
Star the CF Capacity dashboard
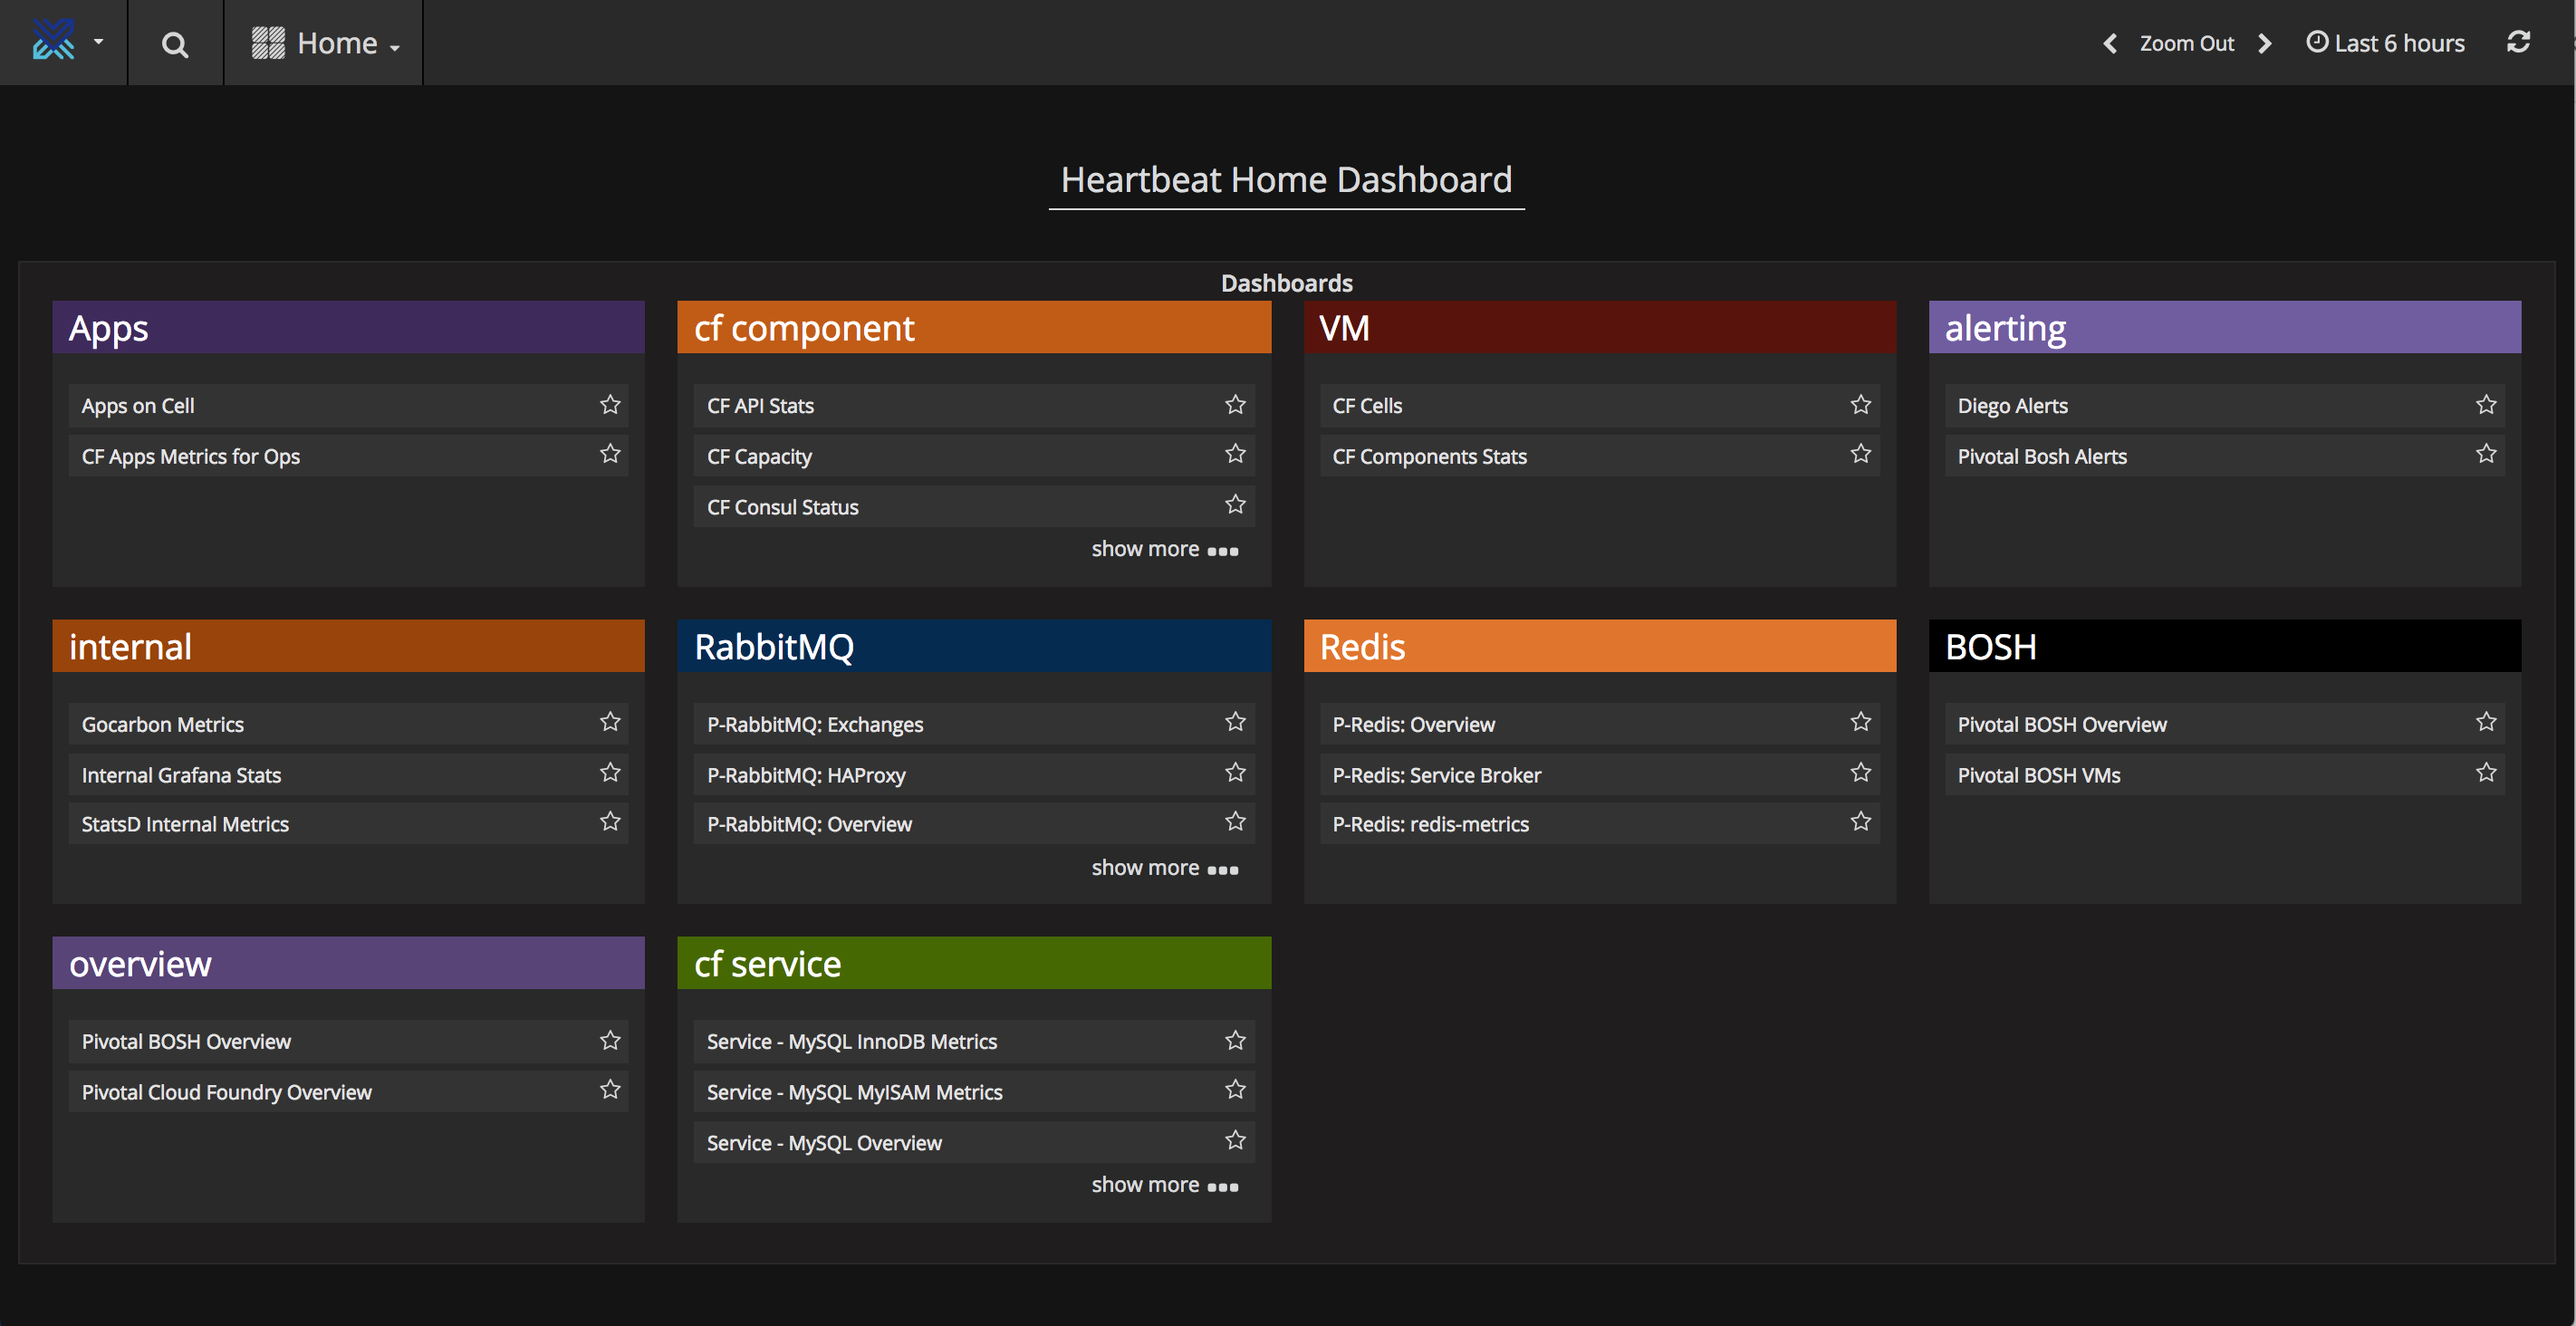[x=1236, y=454]
